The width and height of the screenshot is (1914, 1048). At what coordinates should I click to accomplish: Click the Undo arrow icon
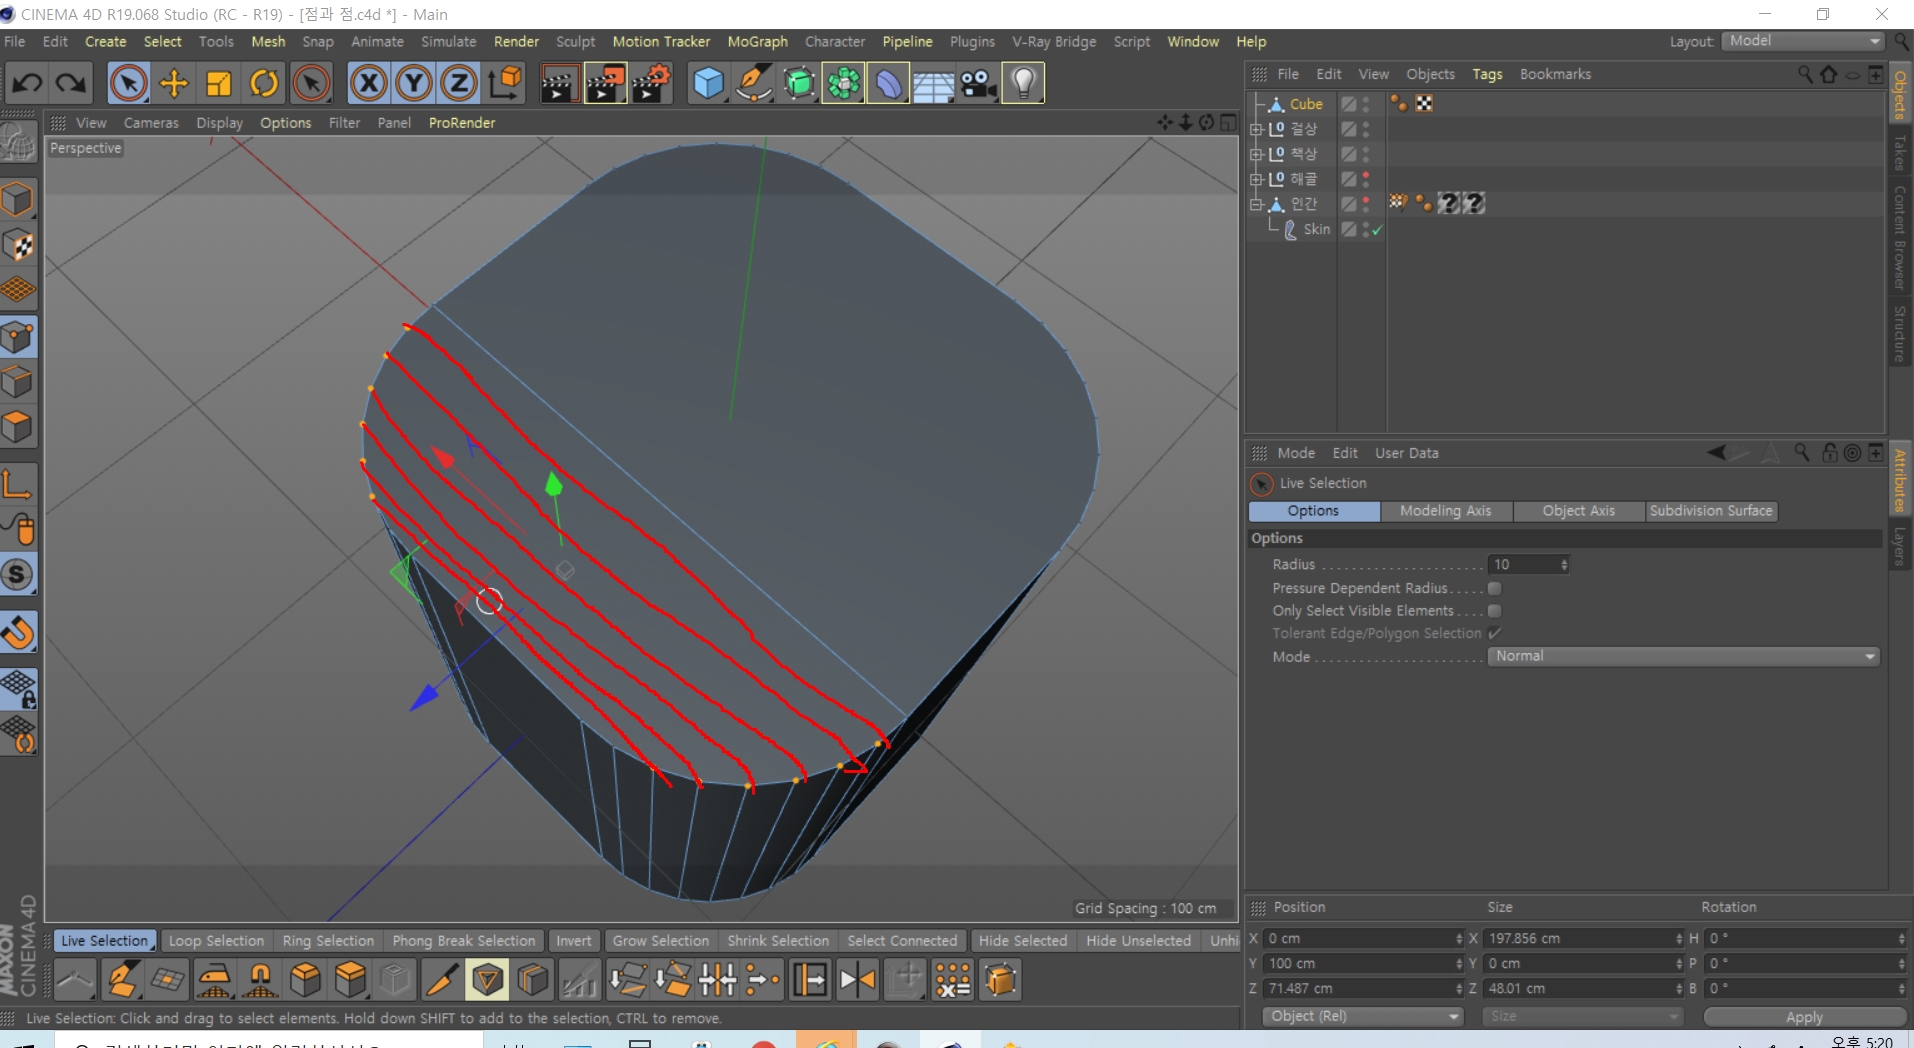27,83
